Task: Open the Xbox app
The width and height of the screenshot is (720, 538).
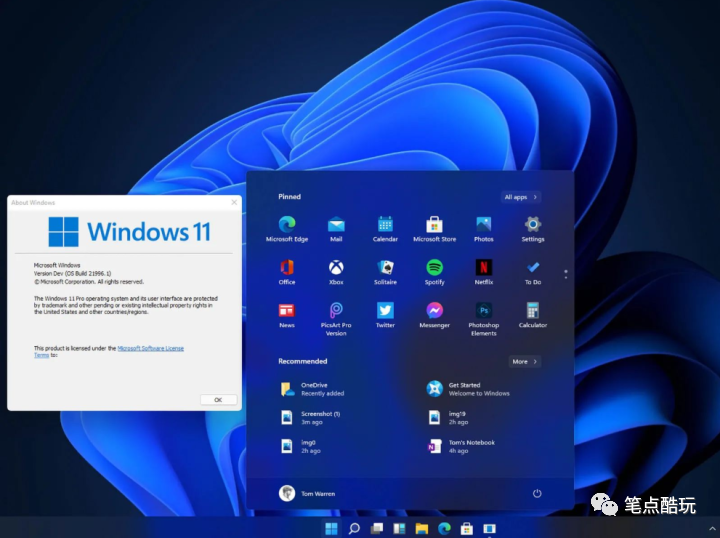Action: coord(336,268)
